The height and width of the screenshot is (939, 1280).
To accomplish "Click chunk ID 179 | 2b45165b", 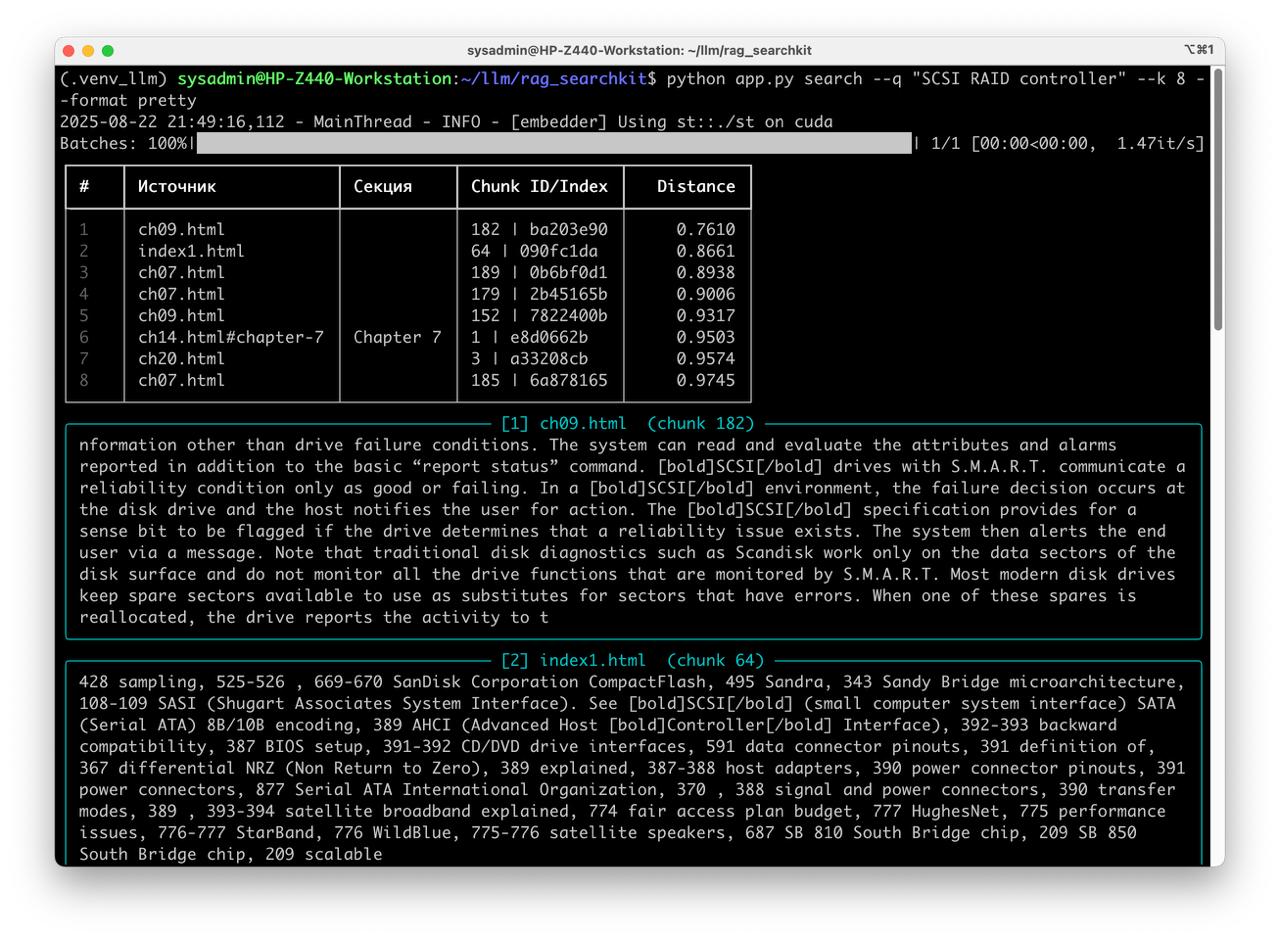I will [x=539, y=294].
